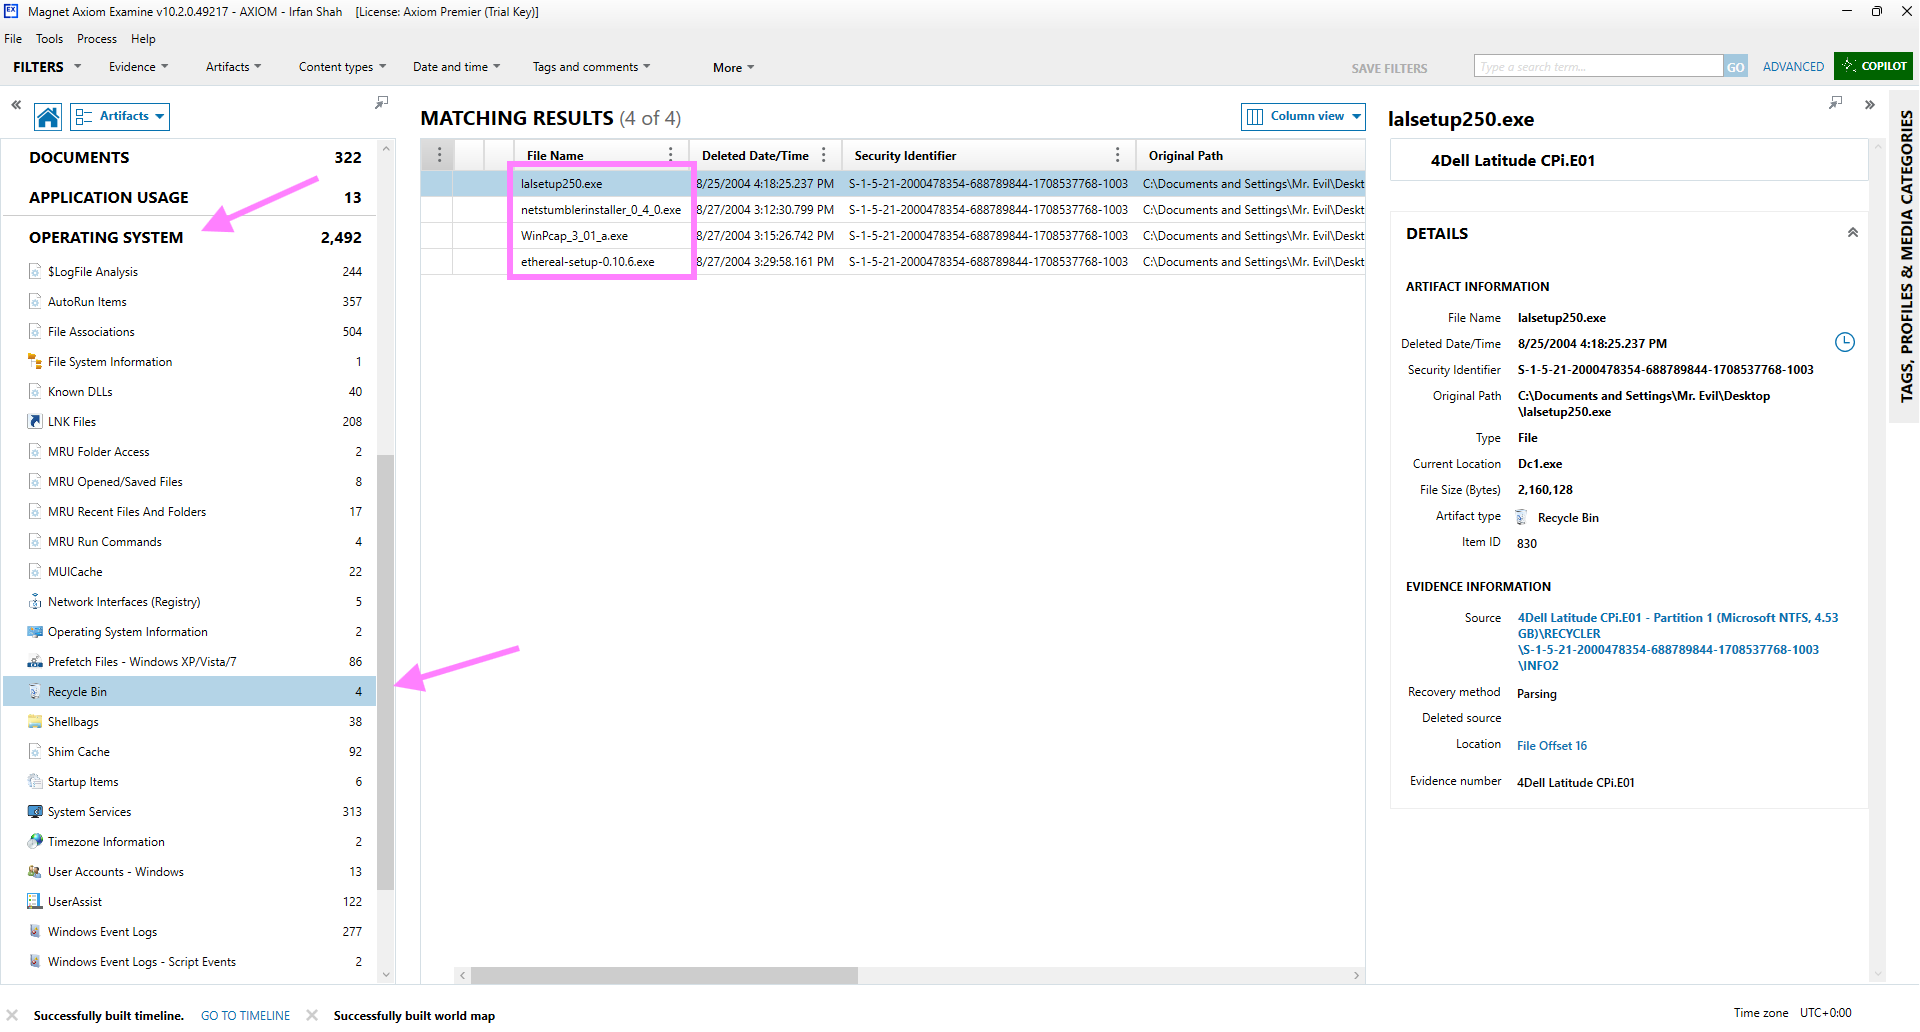
Task: Select Windows Event Logs - Script Events
Action: click(190, 962)
